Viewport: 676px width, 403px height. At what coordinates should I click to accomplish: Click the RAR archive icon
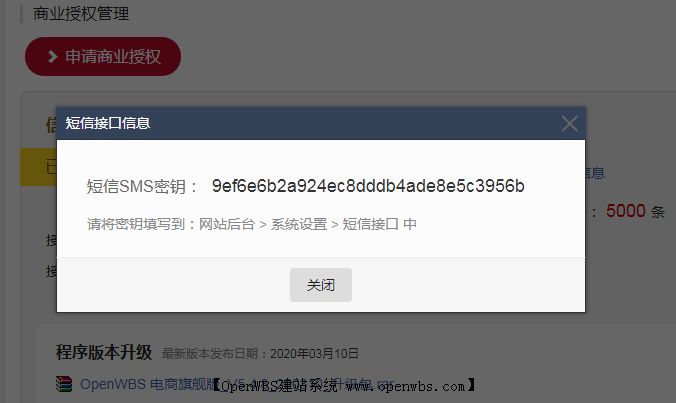click(64, 384)
